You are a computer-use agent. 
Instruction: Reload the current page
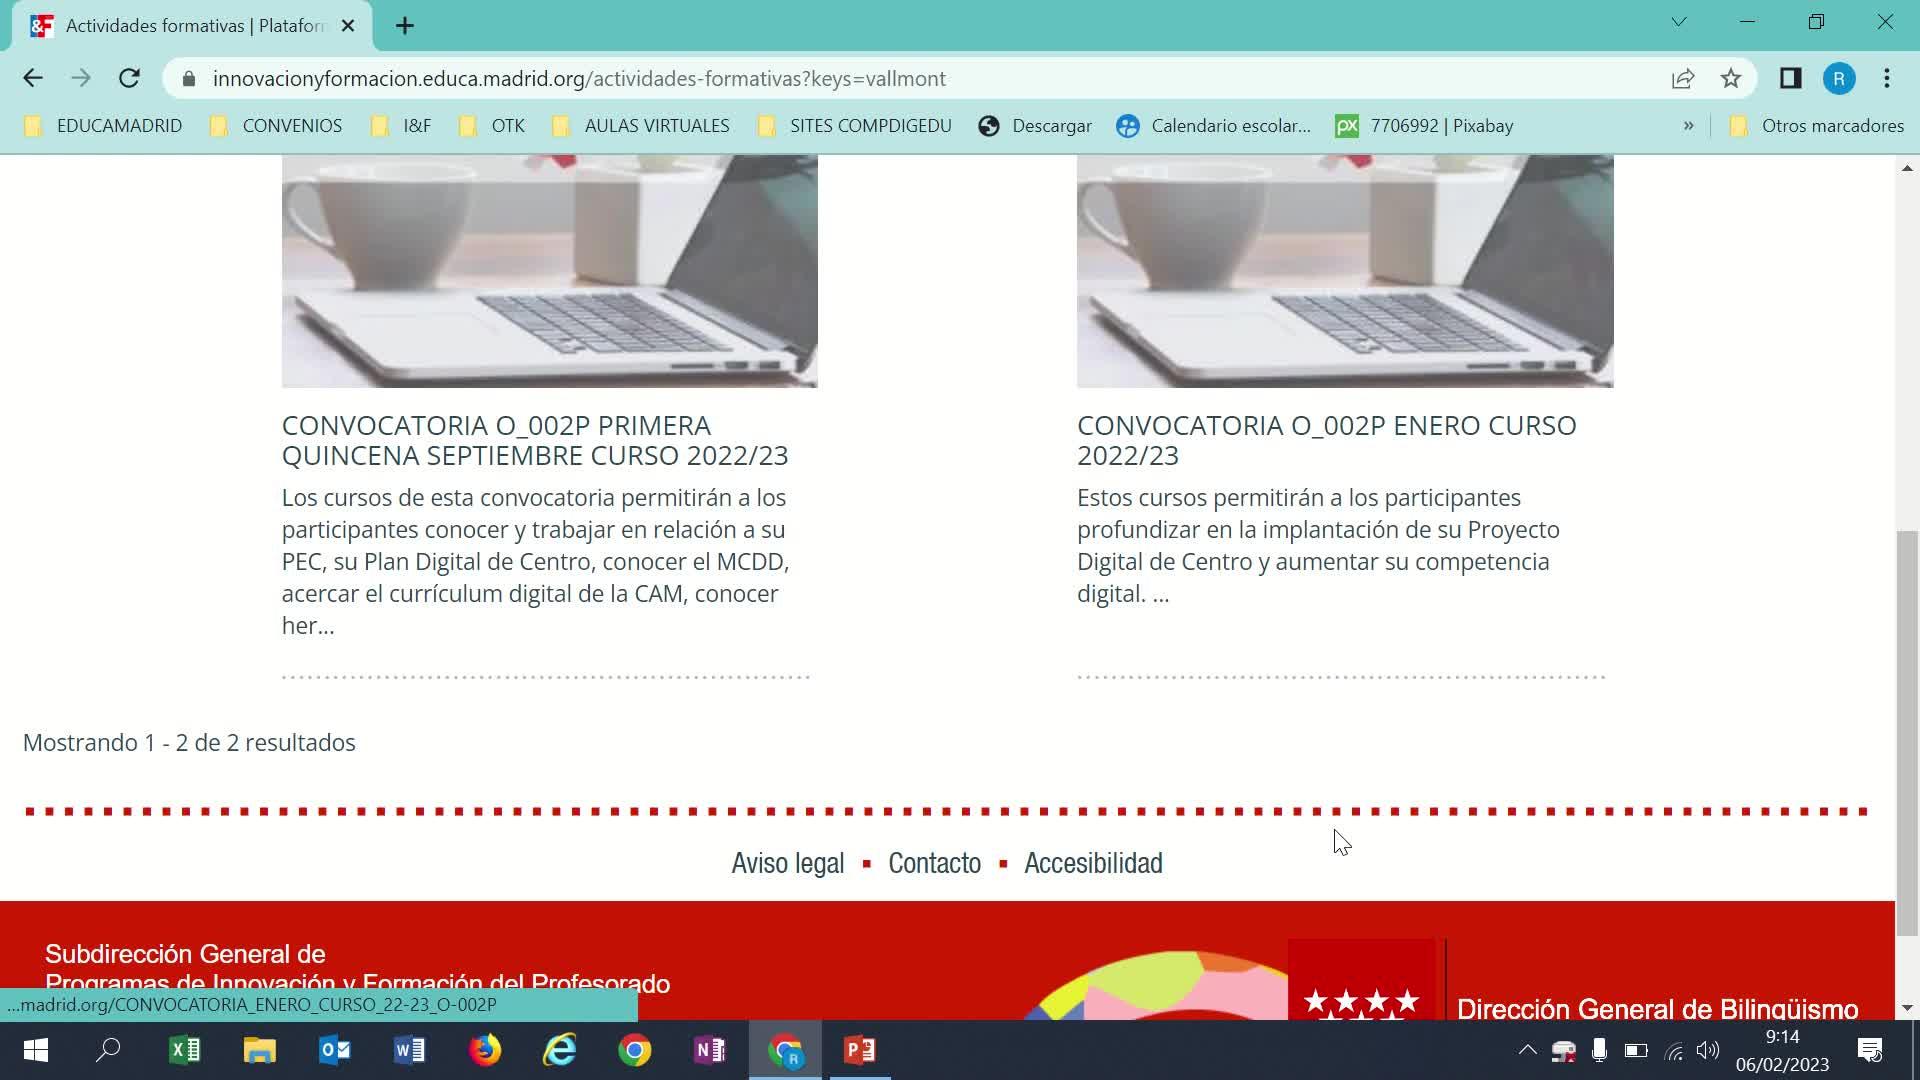(129, 78)
